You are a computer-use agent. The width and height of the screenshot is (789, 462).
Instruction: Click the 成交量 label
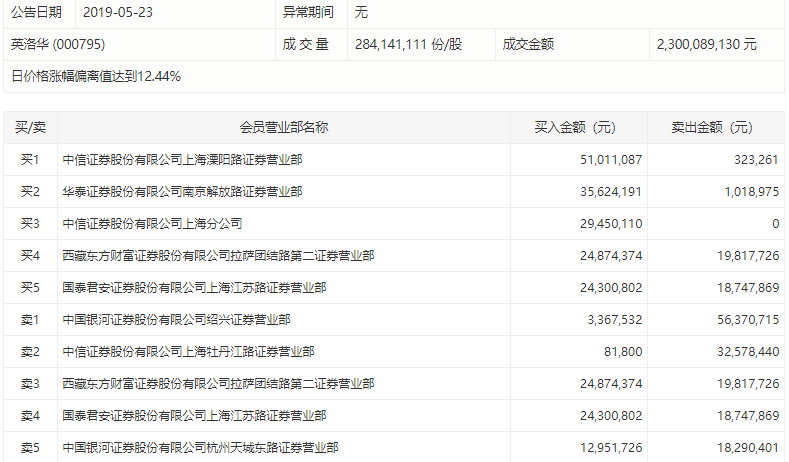(x=305, y=44)
